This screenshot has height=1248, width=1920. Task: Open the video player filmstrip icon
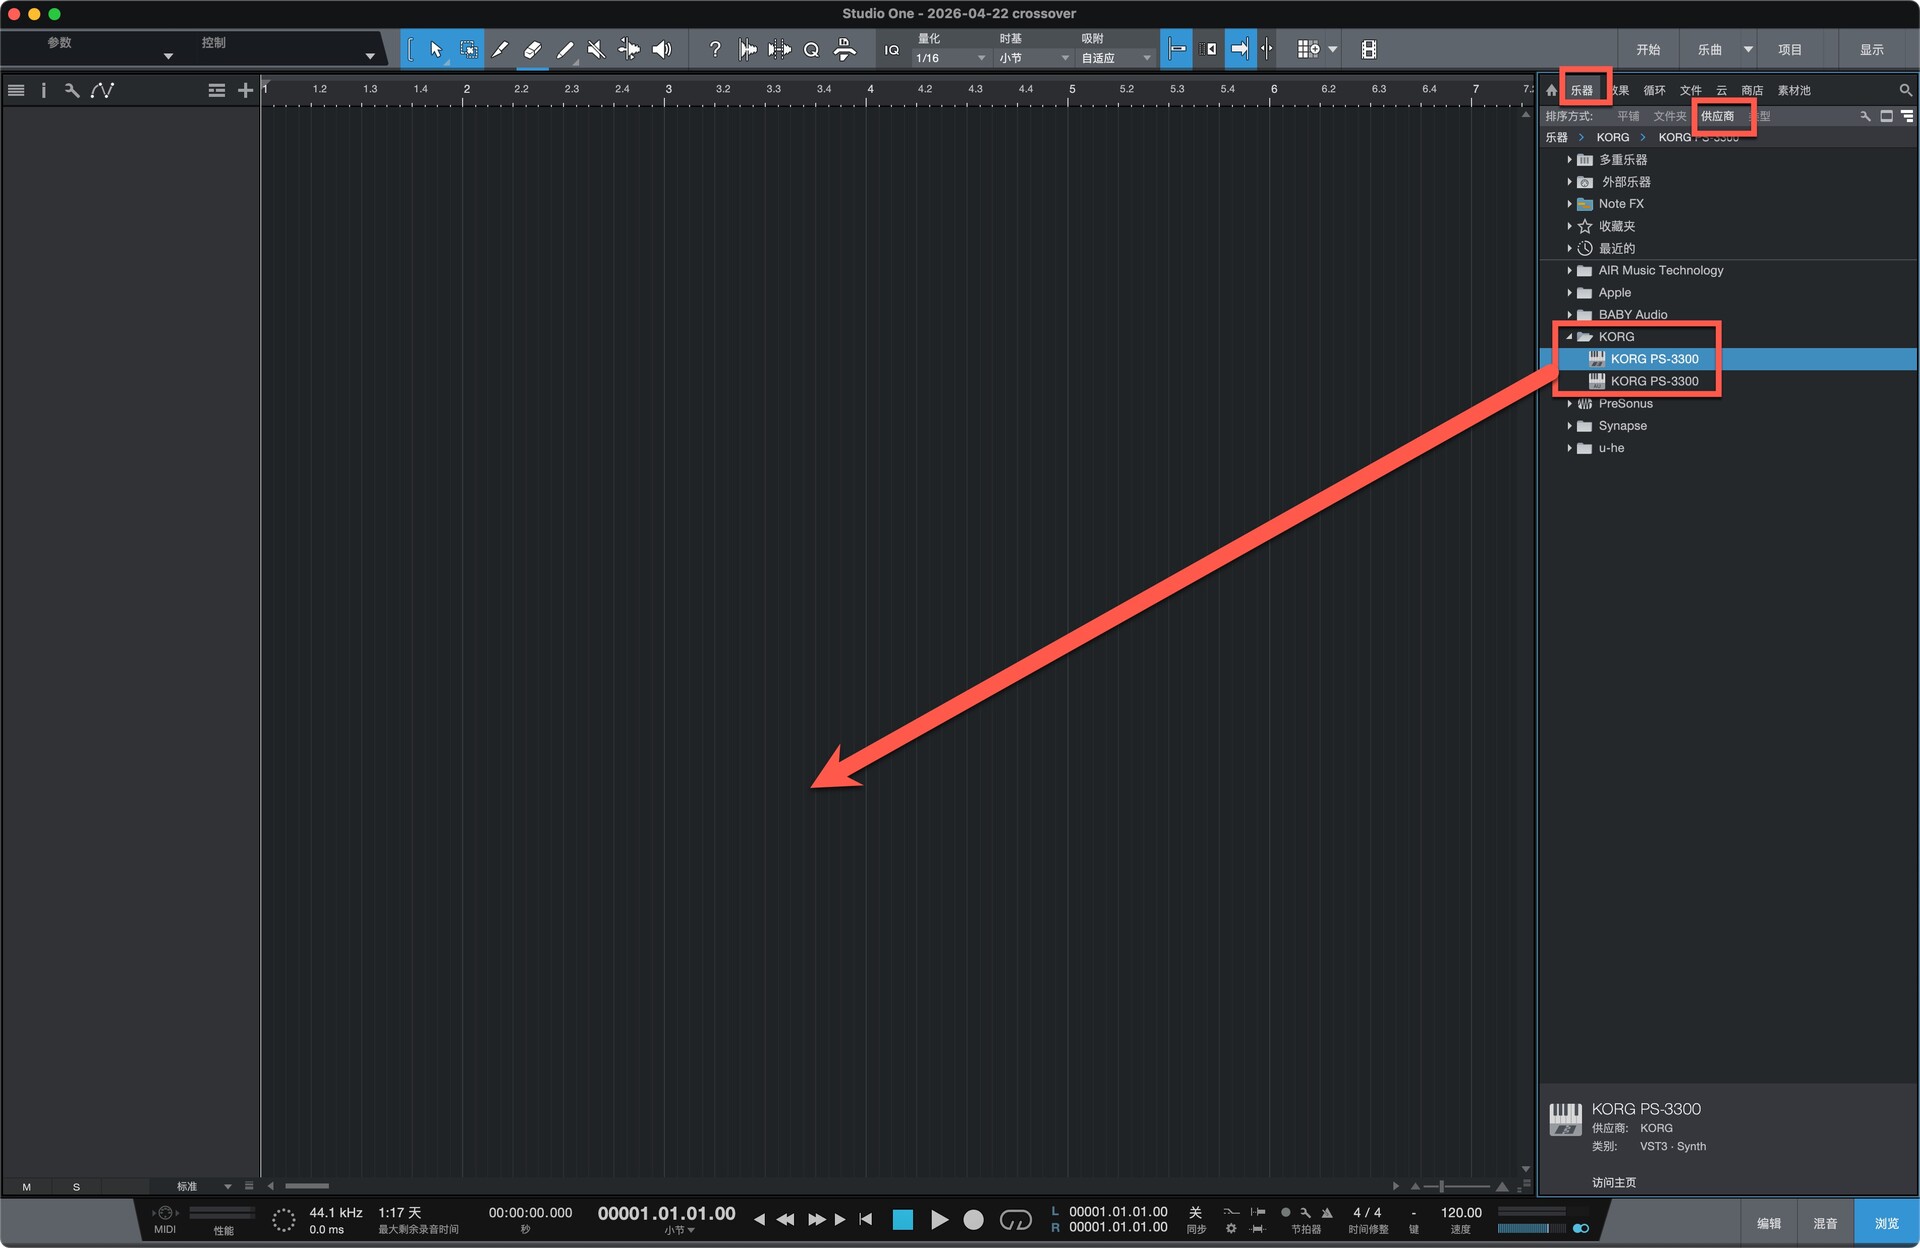[x=1369, y=49]
